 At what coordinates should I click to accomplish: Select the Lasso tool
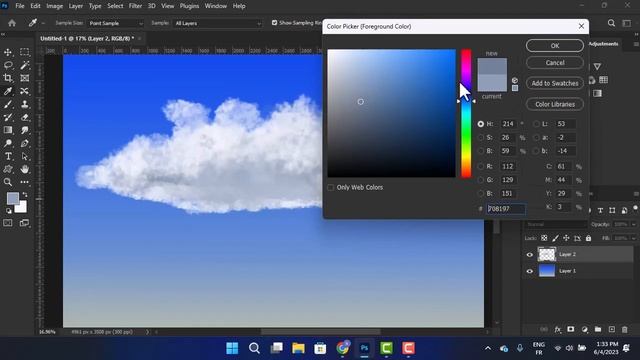coord(8,65)
